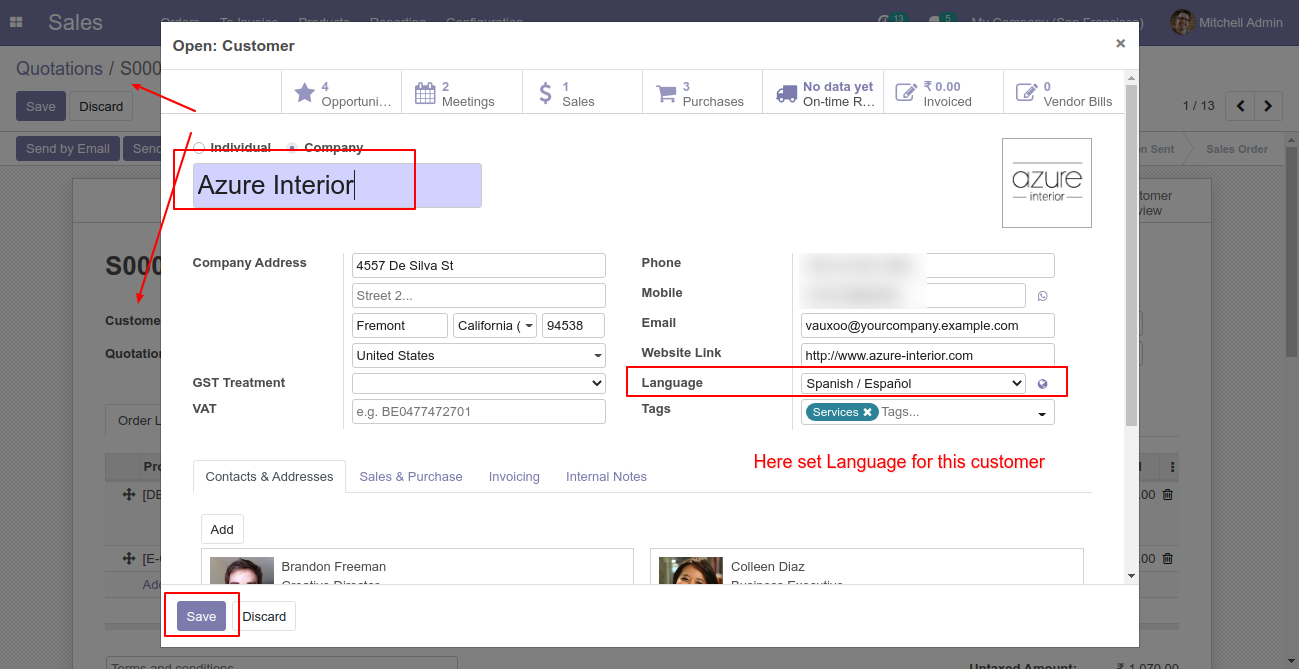The image size is (1299, 669).
Task: Open the Meetings calendar stat button
Action: coord(462,93)
